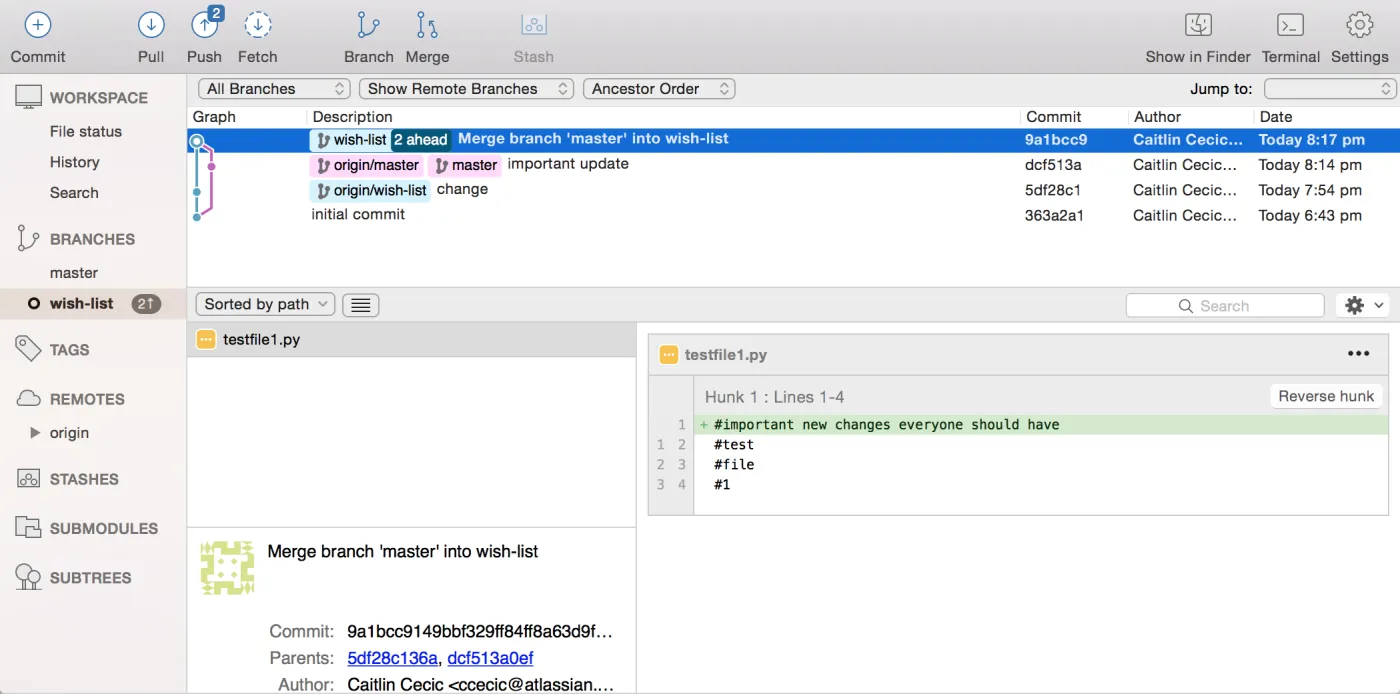Click the Date column header
This screenshot has width=1400, height=694.
(x=1276, y=117)
